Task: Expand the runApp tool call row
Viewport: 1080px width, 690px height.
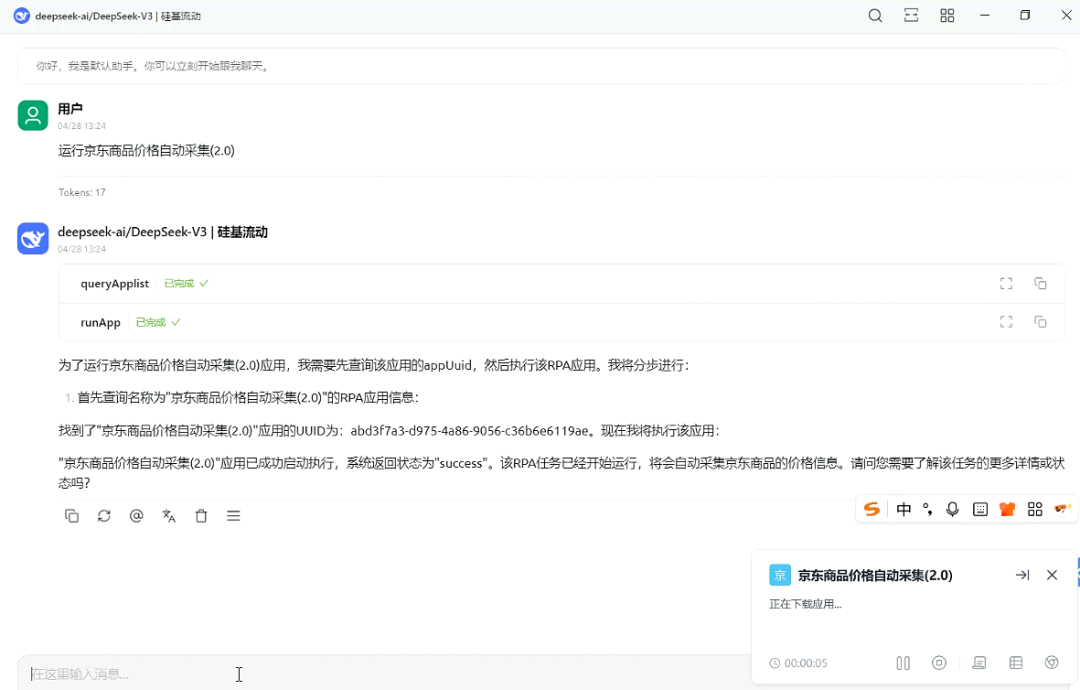Action: pos(562,322)
